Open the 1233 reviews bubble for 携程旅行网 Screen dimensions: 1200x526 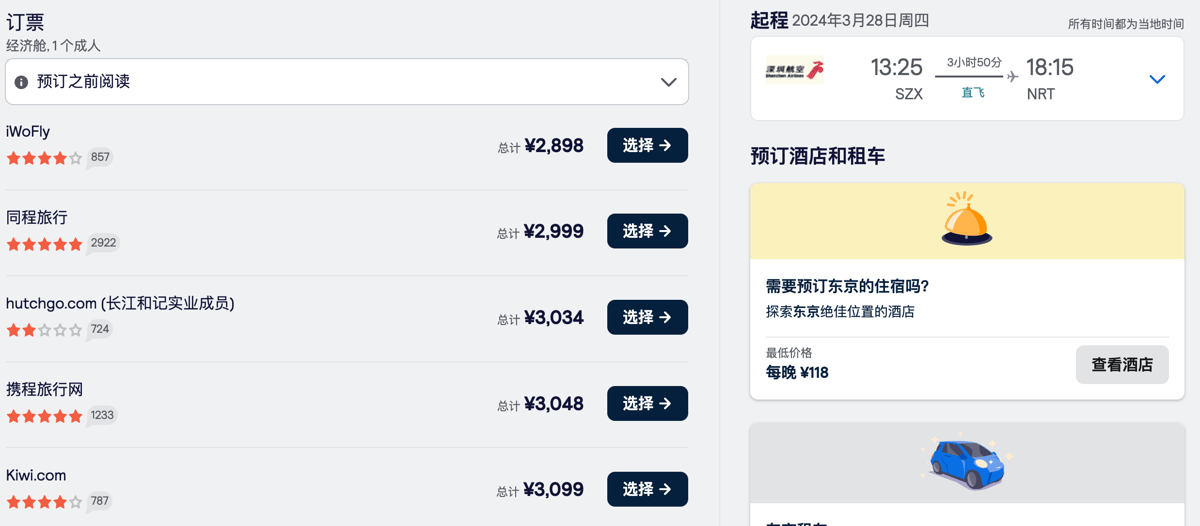(102, 416)
